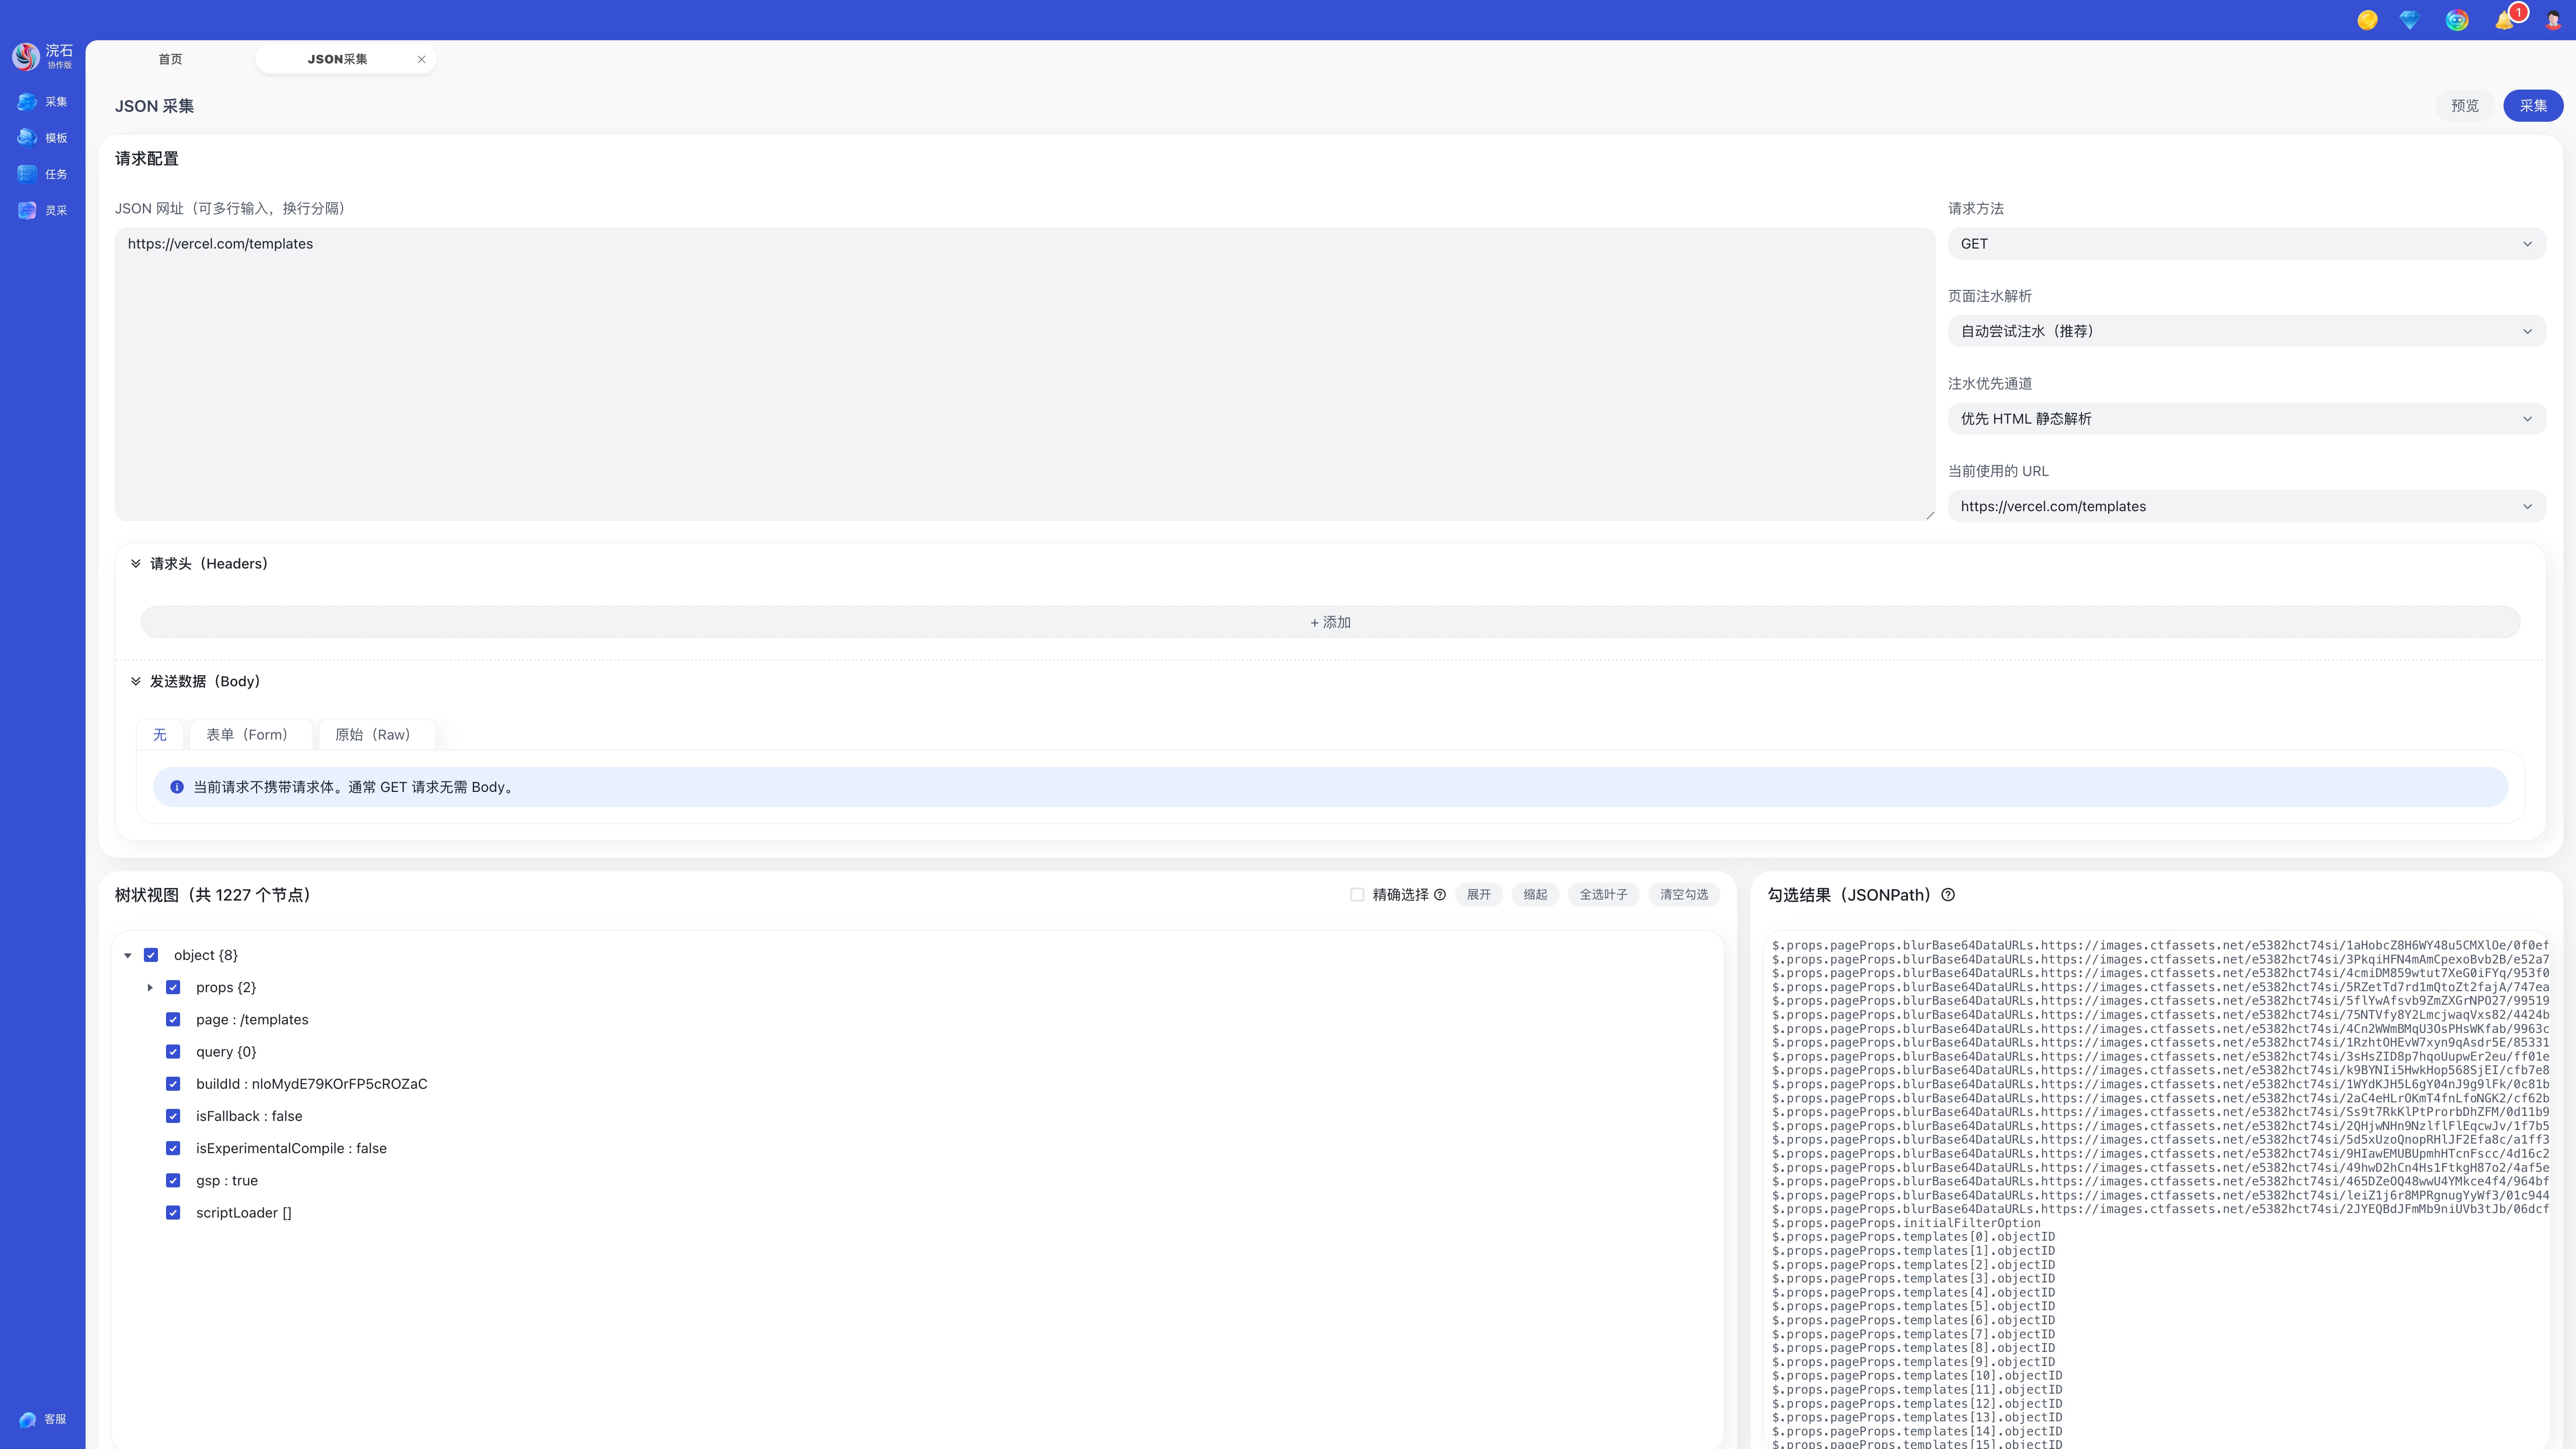Click the JSON 网址 input area

(1024, 374)
